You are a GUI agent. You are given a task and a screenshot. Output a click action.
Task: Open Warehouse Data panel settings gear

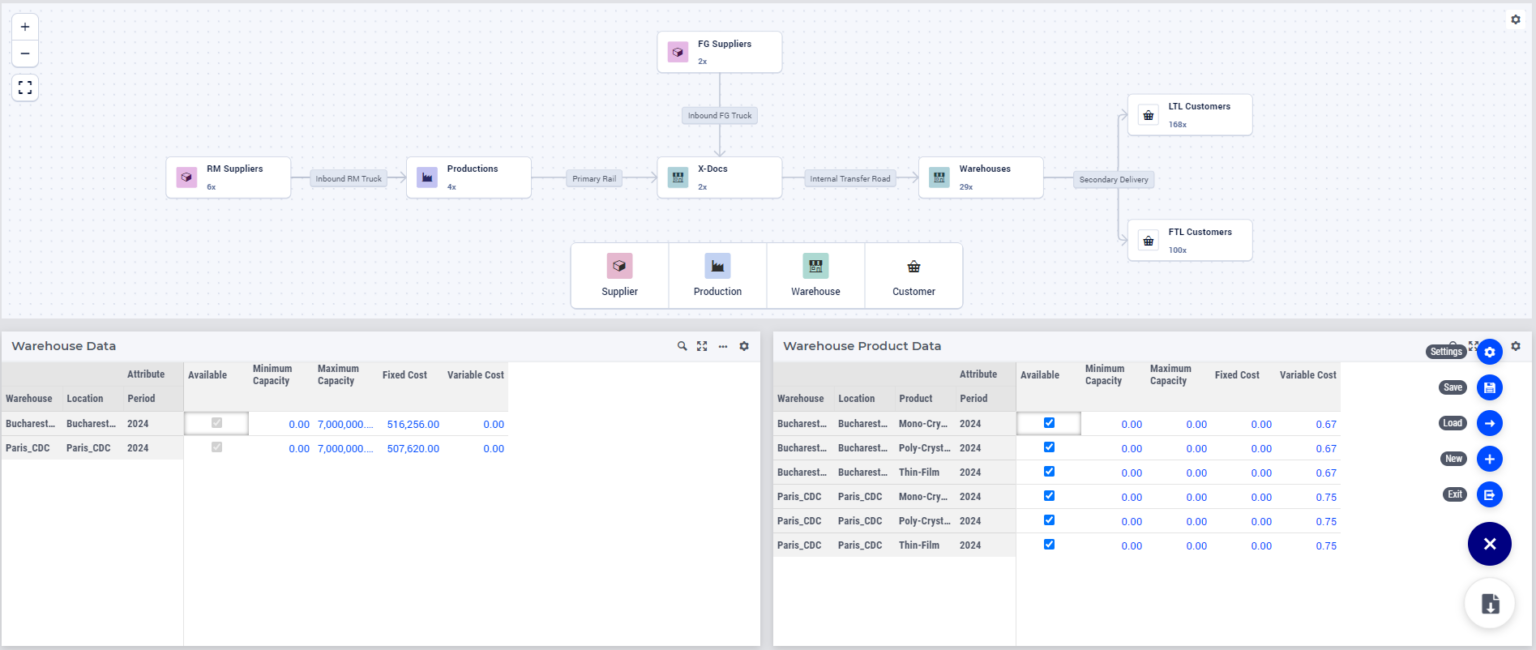(x=743, y=345)
